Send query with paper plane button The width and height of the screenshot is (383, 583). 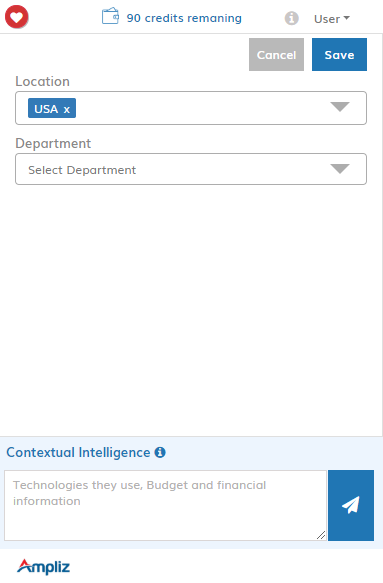351,505
